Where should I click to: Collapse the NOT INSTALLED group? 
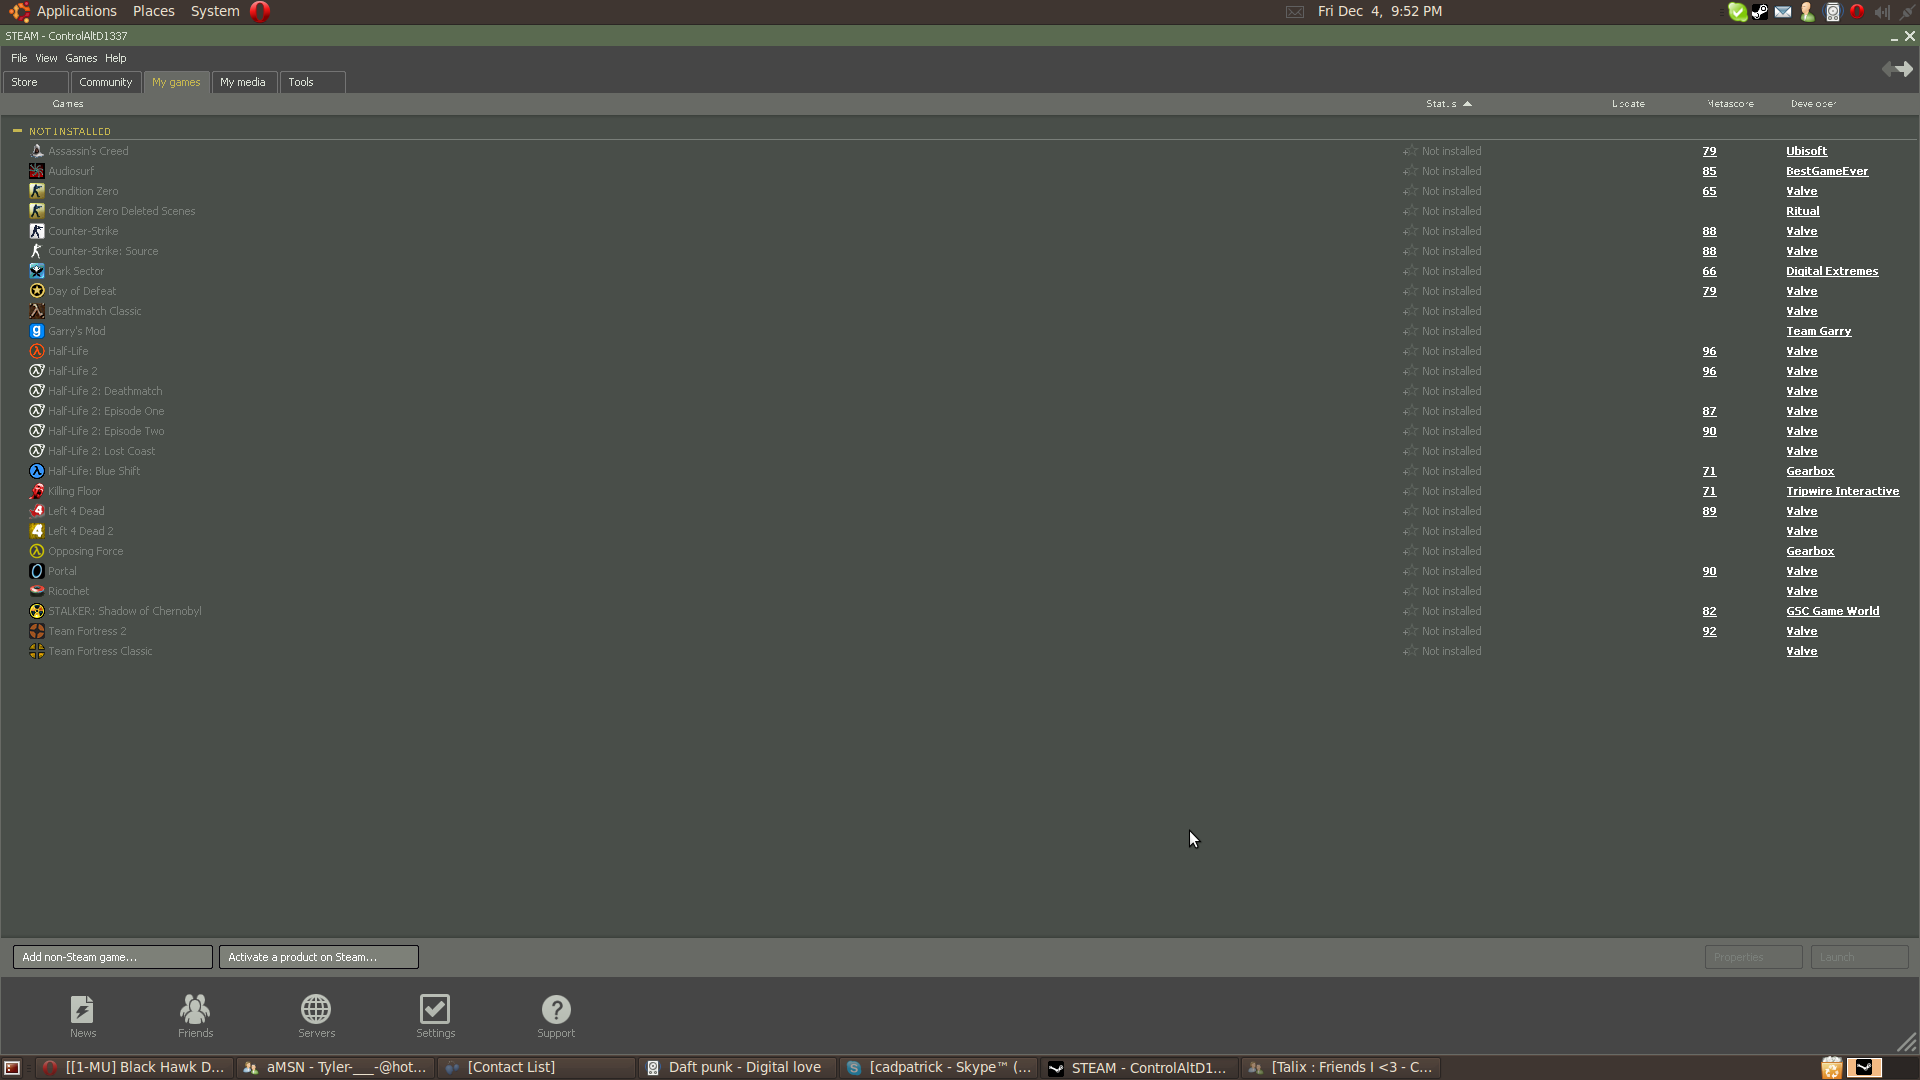pyautogui.click(x=17, y=131)
